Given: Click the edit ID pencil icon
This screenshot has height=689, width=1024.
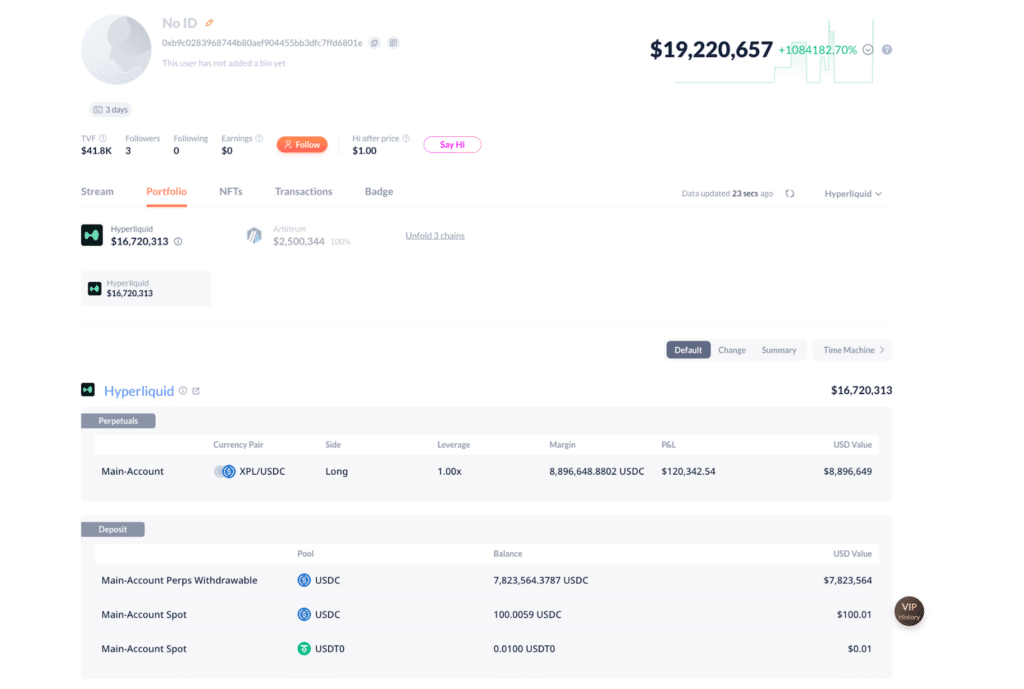Looking at the screenshot, I should pos(210,23).
